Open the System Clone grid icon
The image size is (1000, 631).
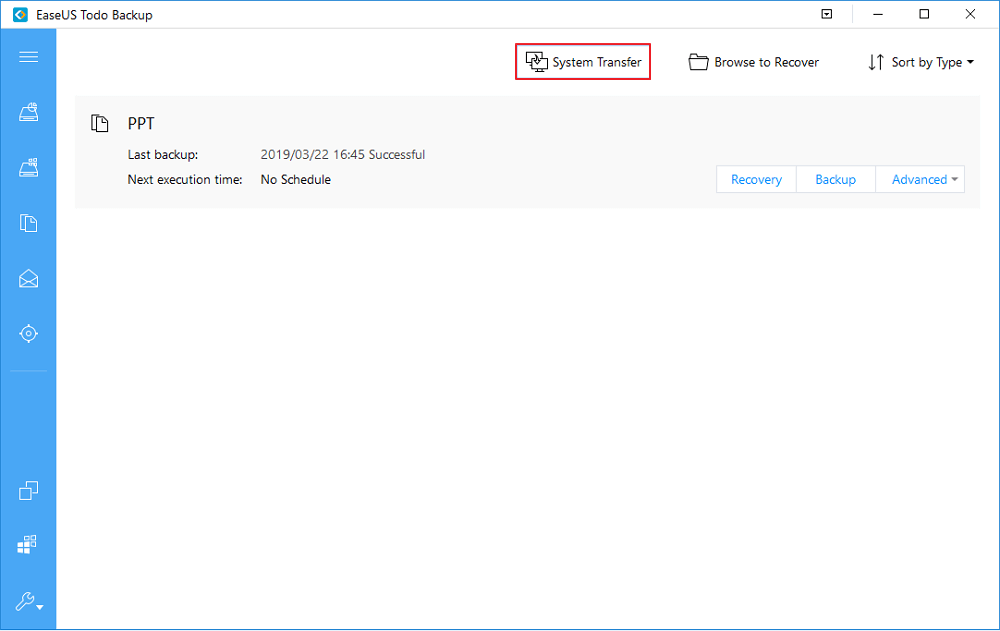point(28,544)
